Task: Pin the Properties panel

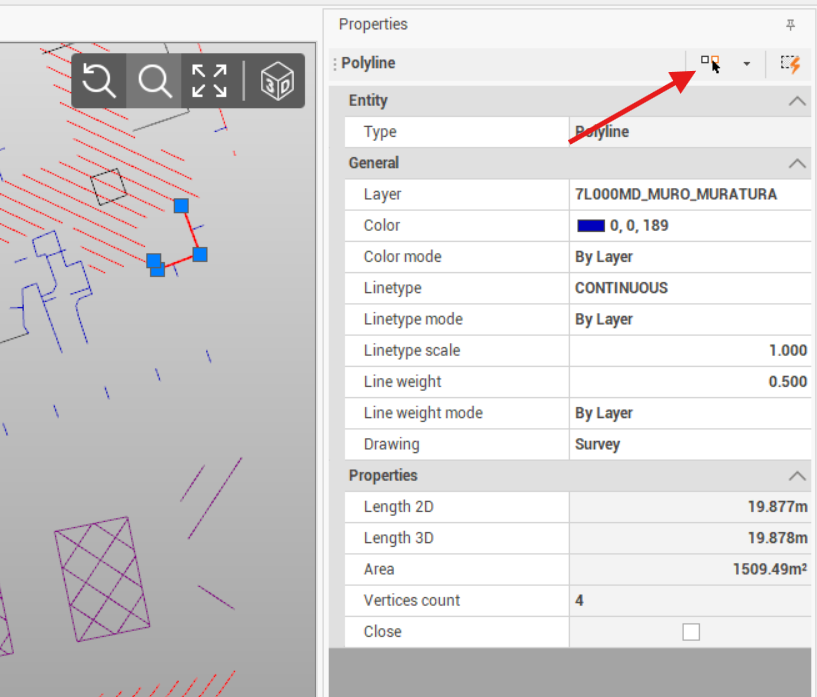Action: [791, 25]
